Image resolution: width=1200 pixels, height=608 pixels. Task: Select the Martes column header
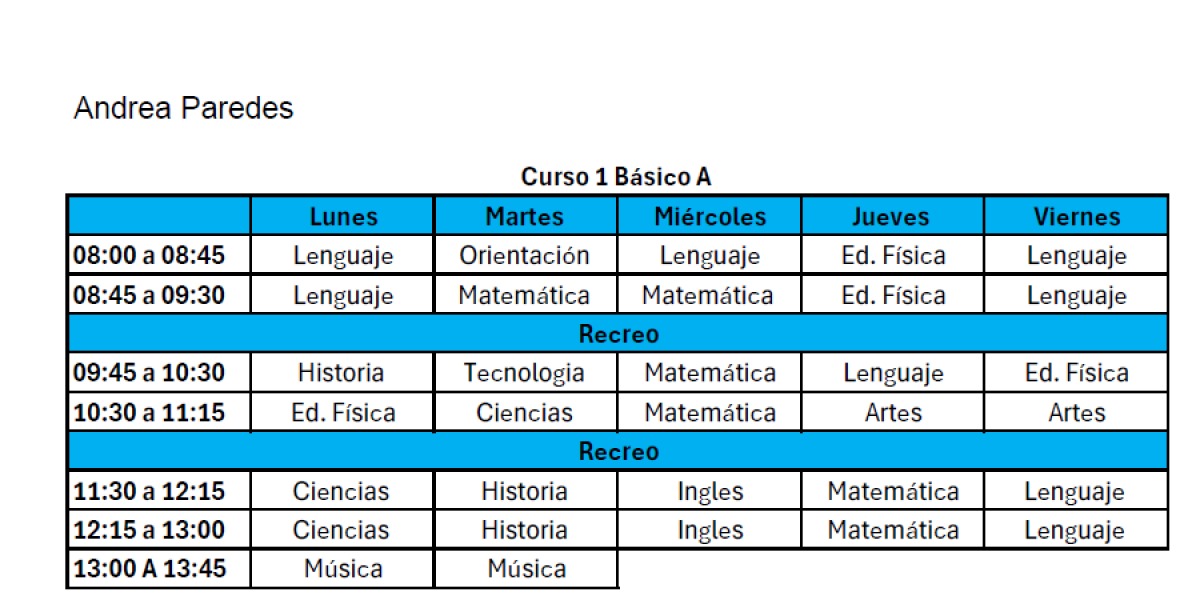coord(525,216)
